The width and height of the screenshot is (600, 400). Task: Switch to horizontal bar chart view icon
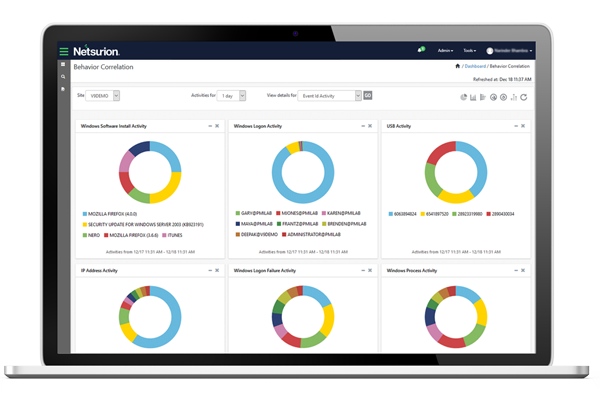point(483,97)
